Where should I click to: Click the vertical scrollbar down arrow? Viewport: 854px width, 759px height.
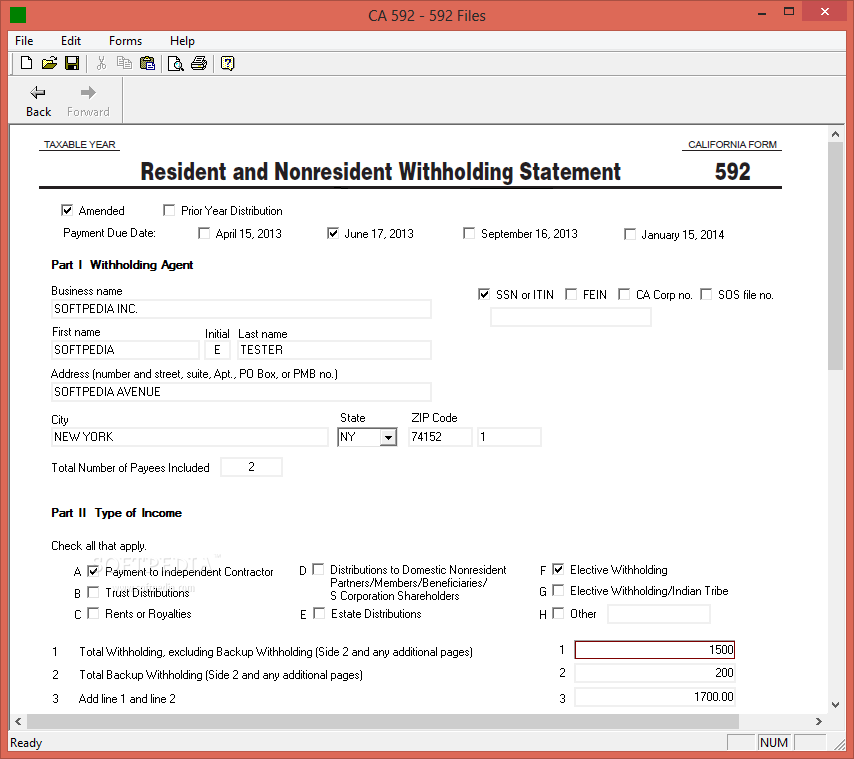pyautogui.click(x=835, y=705)
